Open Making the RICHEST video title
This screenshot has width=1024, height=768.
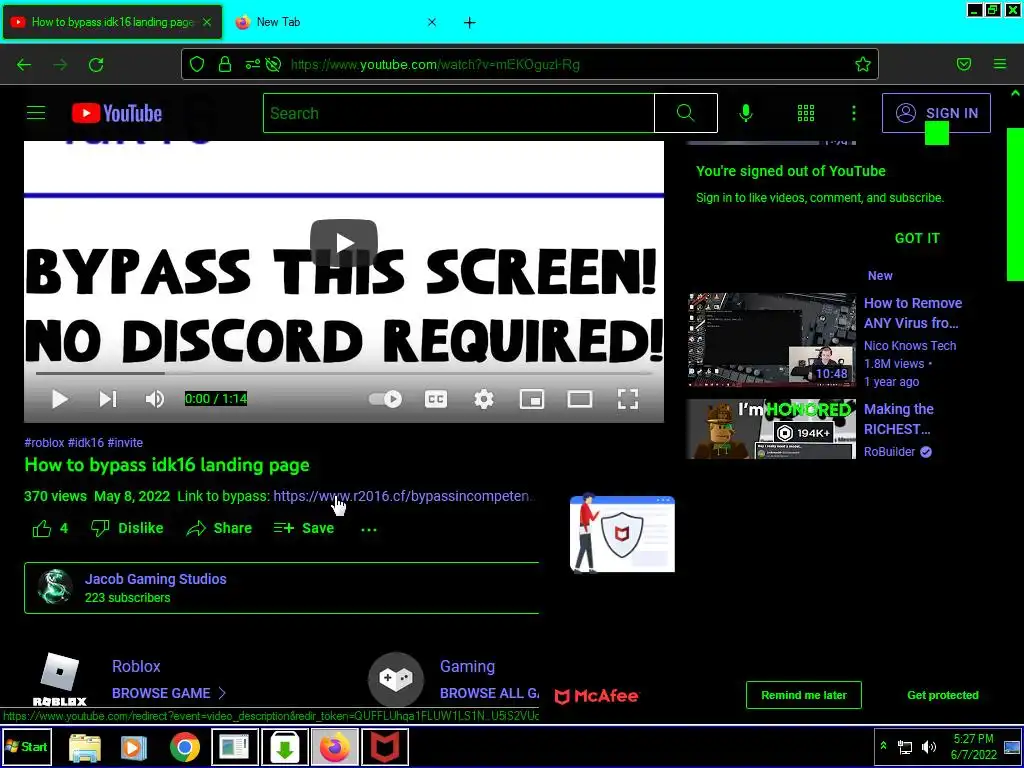(899, 419)
